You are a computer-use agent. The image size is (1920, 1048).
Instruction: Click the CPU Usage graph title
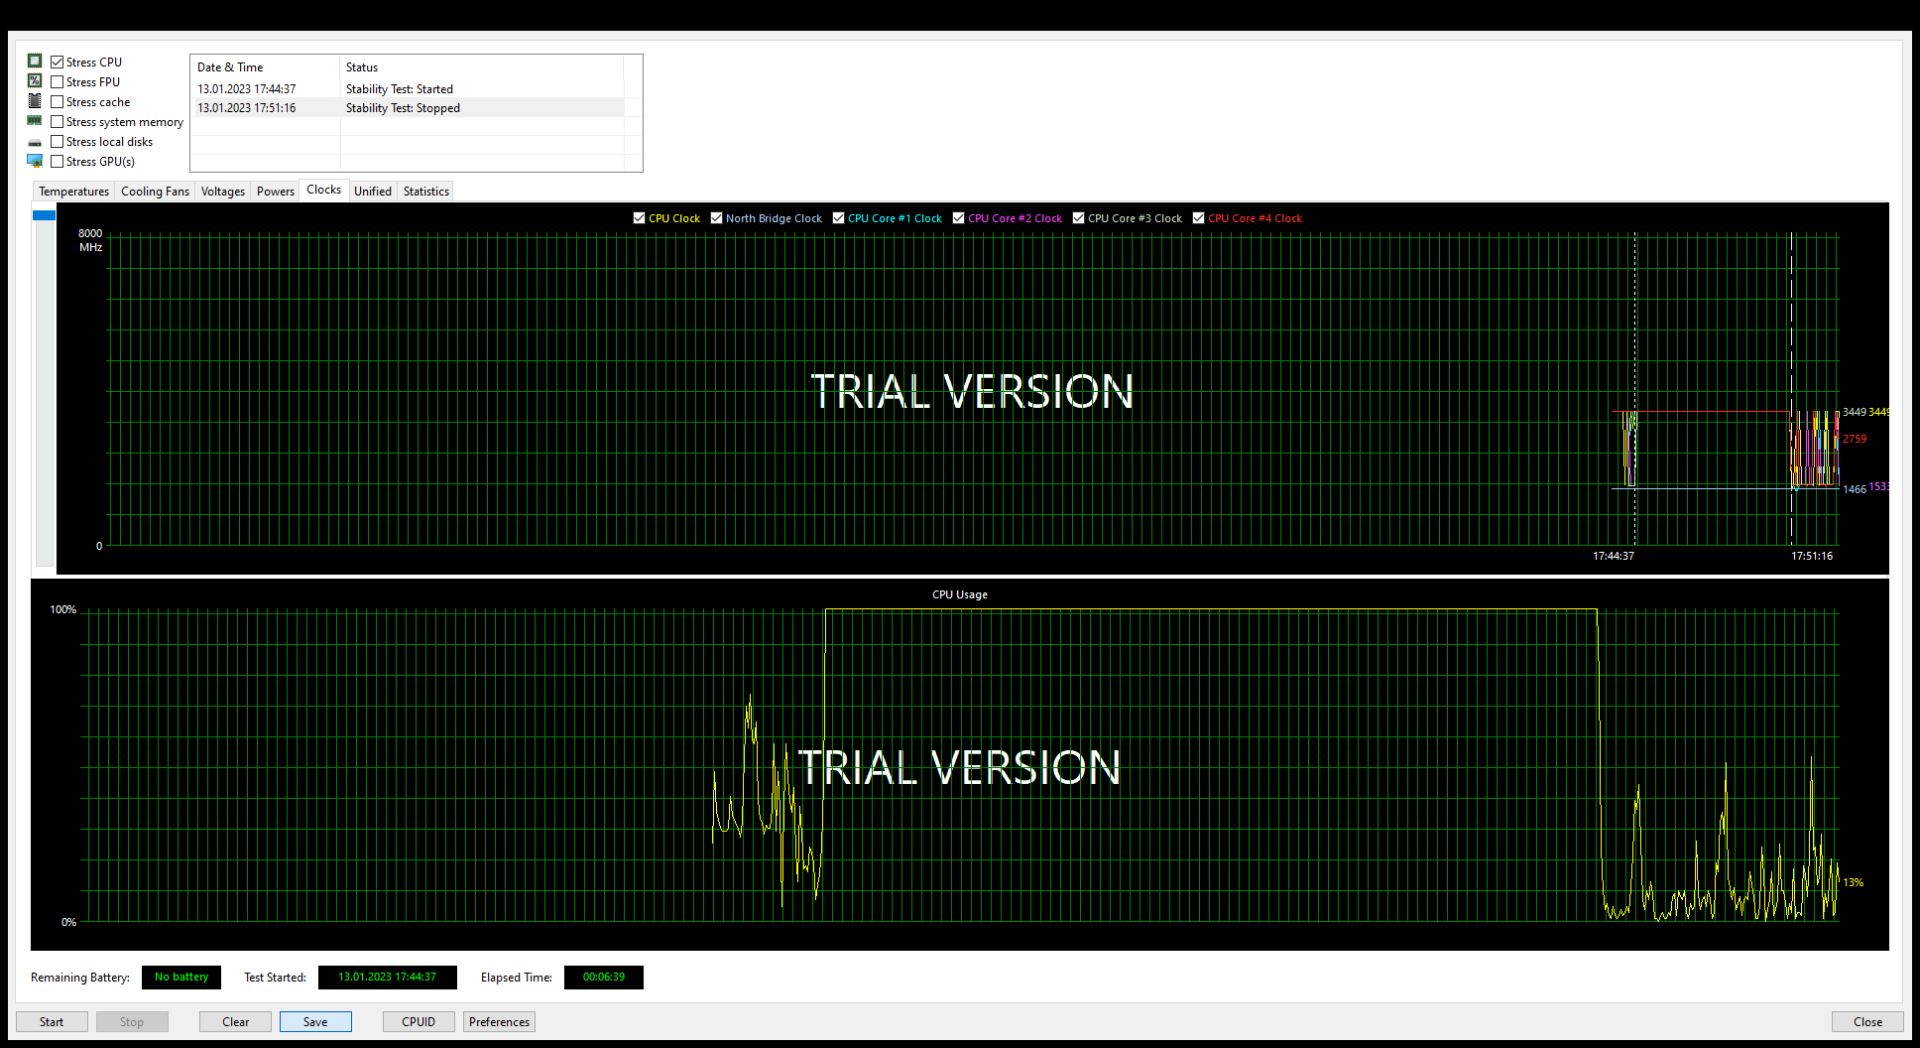coord(960,594)
